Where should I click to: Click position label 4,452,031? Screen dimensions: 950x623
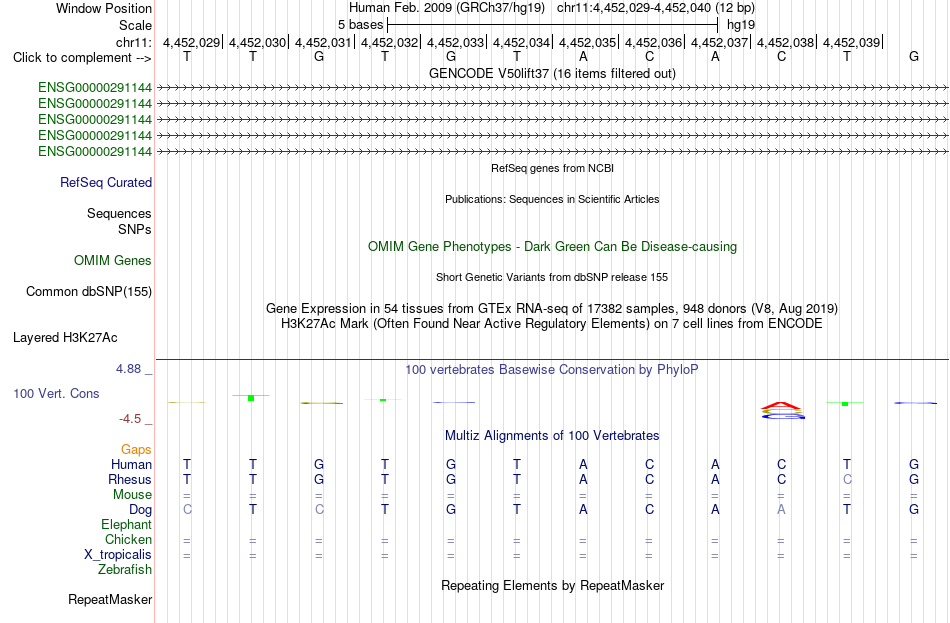click(324, 42)
